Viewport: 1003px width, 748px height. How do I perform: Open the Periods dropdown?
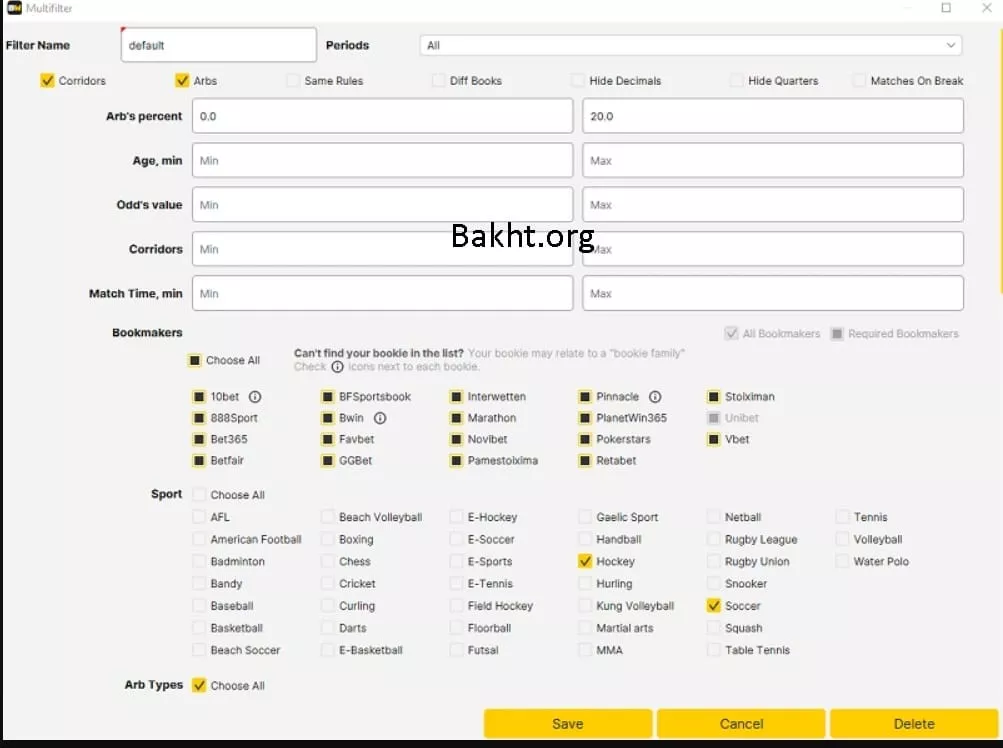[690, 45]
